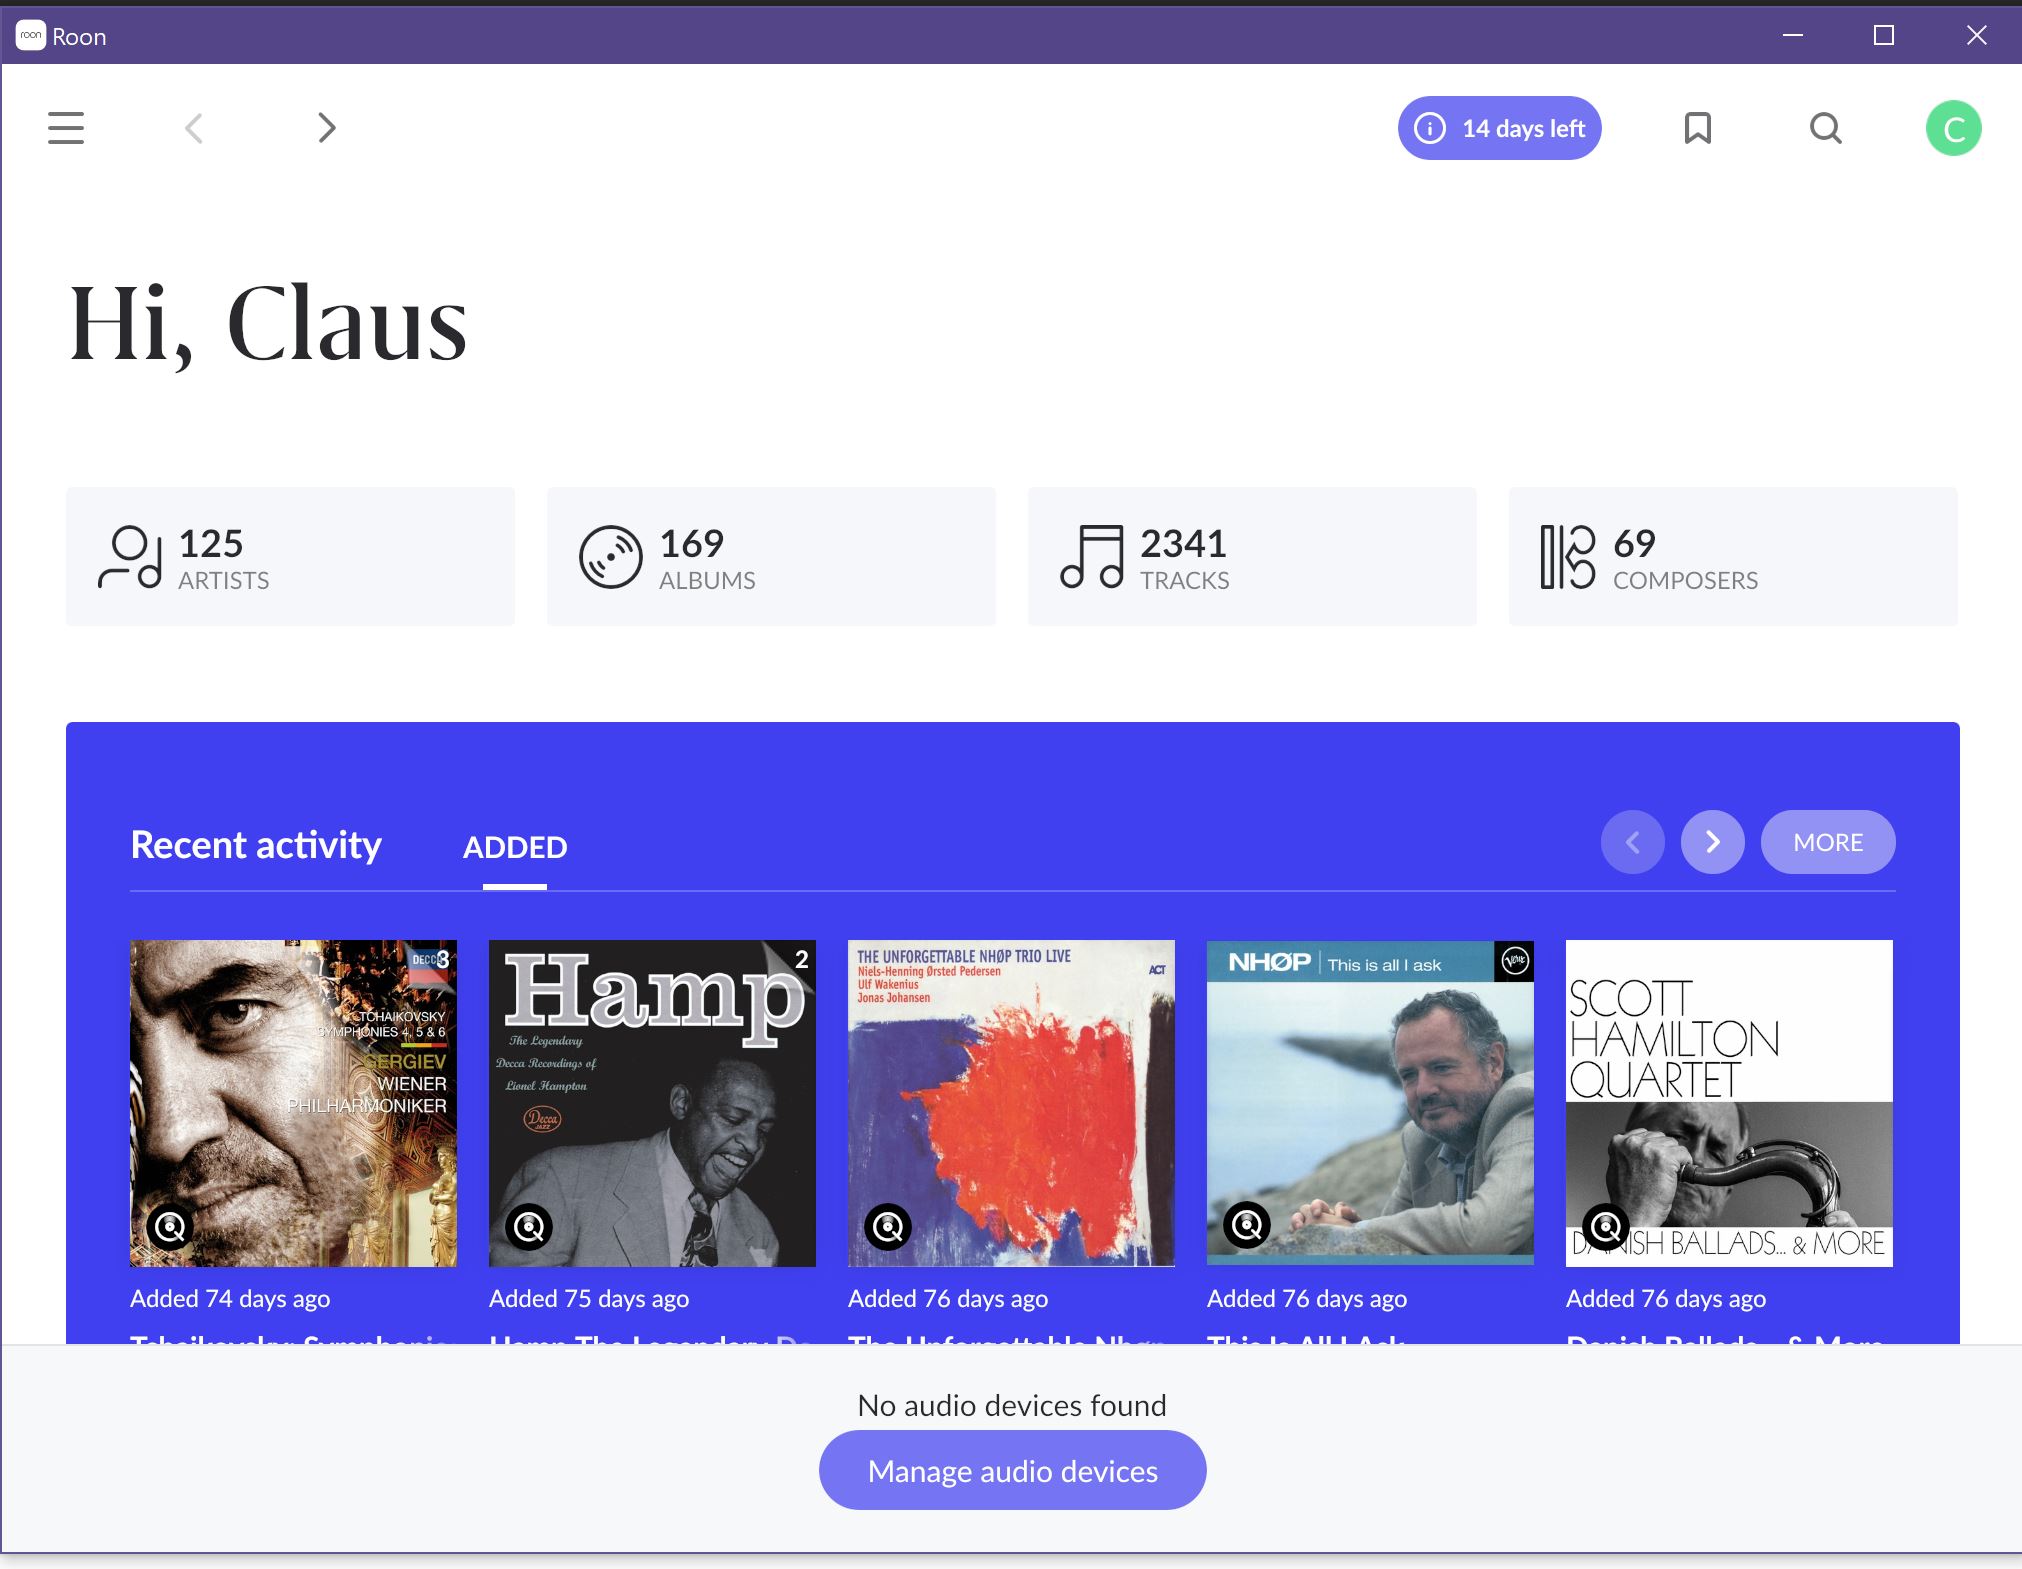The height and width of the screenshot is (1569, 2022).
Task: Click Qobuz badge on NHØP Trio Live cover
Action: pyautogui.click(x=888, y=1226)
